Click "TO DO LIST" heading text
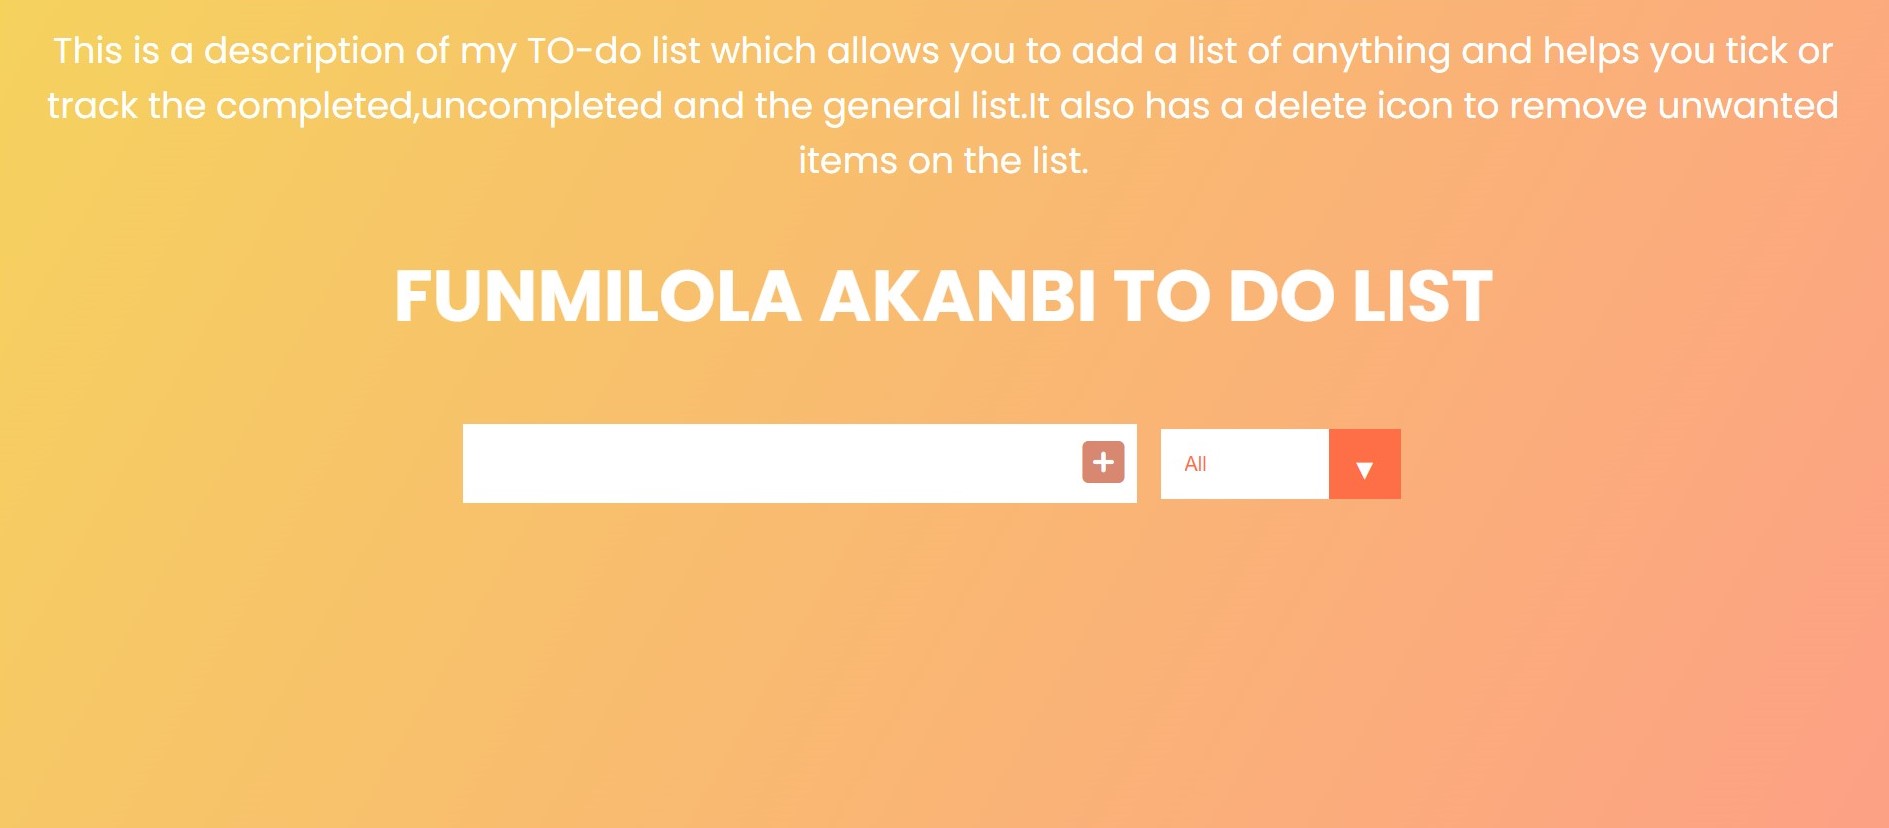This screenshot has width=1889, height=828. pyautogui.click(x=1302, y=297)
